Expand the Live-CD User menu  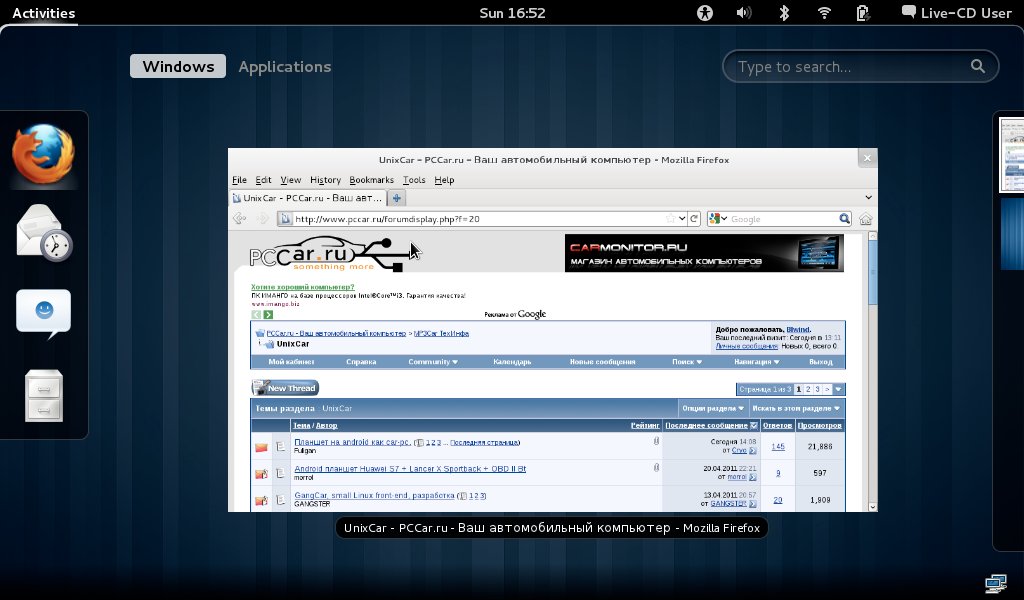pos(956,13)
